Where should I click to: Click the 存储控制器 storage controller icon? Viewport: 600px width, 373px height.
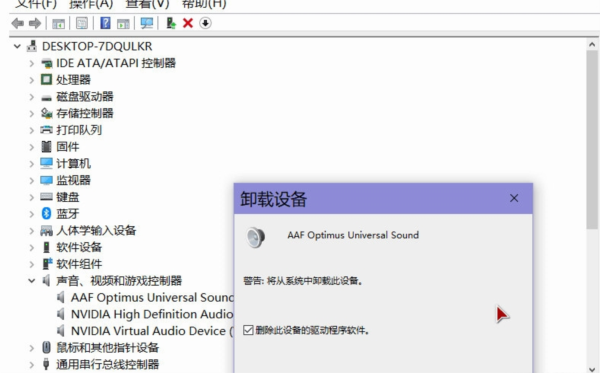[46, 113]
